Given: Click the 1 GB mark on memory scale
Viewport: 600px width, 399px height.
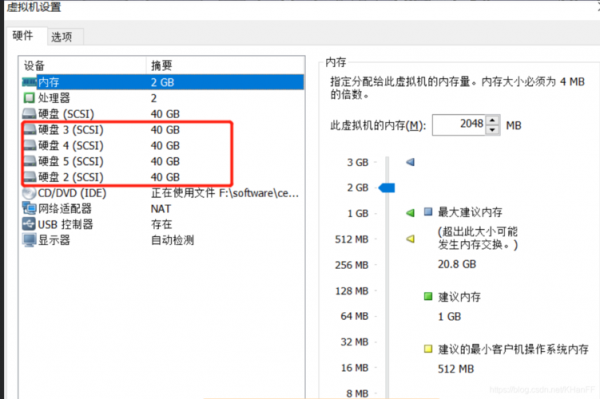Looking at the screenshot, I should point(357,213).
